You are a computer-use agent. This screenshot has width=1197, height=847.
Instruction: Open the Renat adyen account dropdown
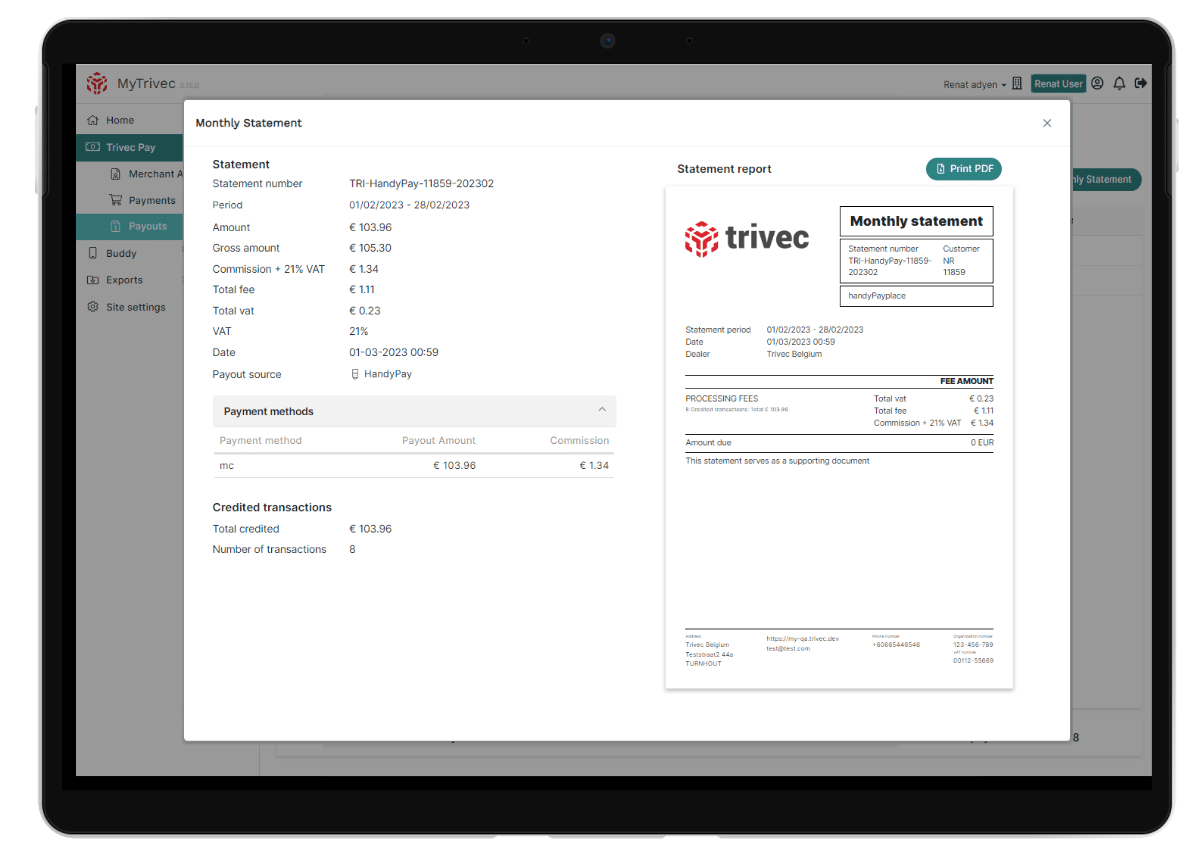point(975,85)
